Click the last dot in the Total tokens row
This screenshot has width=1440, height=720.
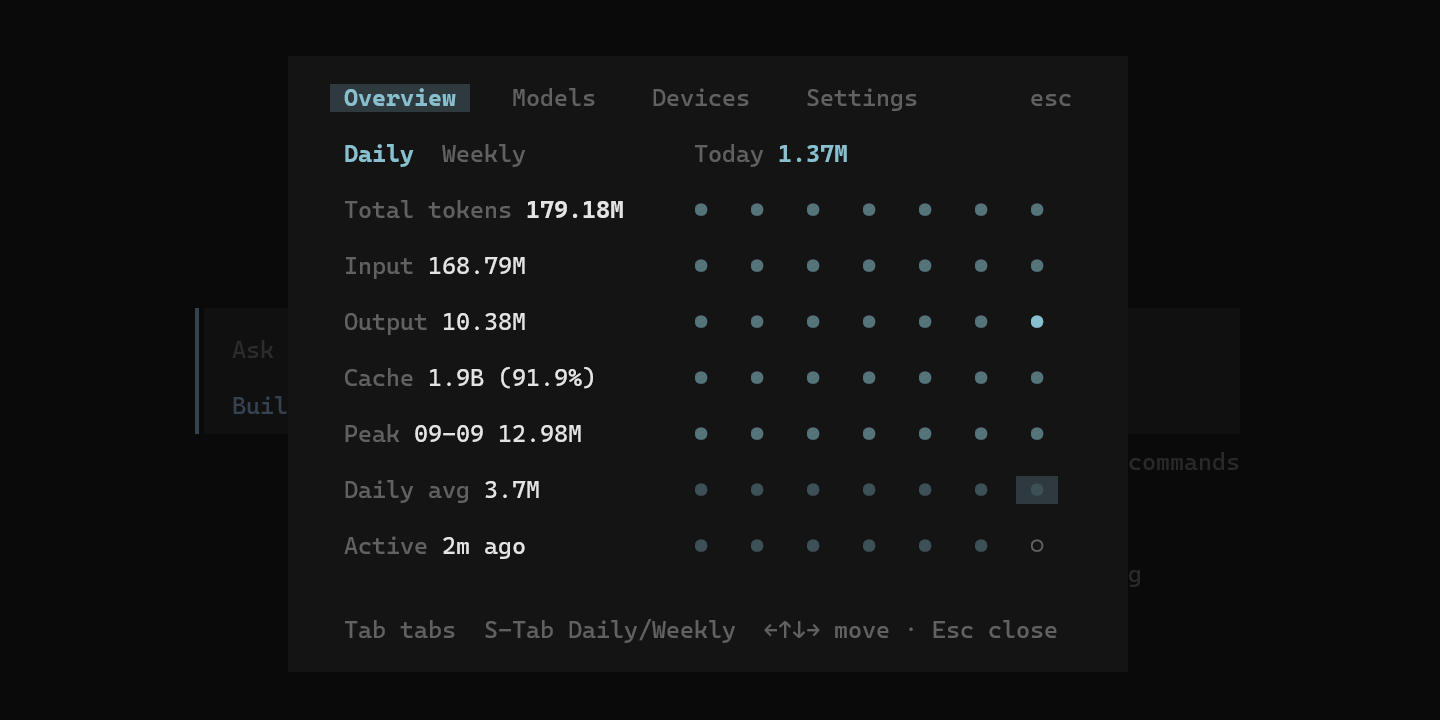click(1037, 210)
